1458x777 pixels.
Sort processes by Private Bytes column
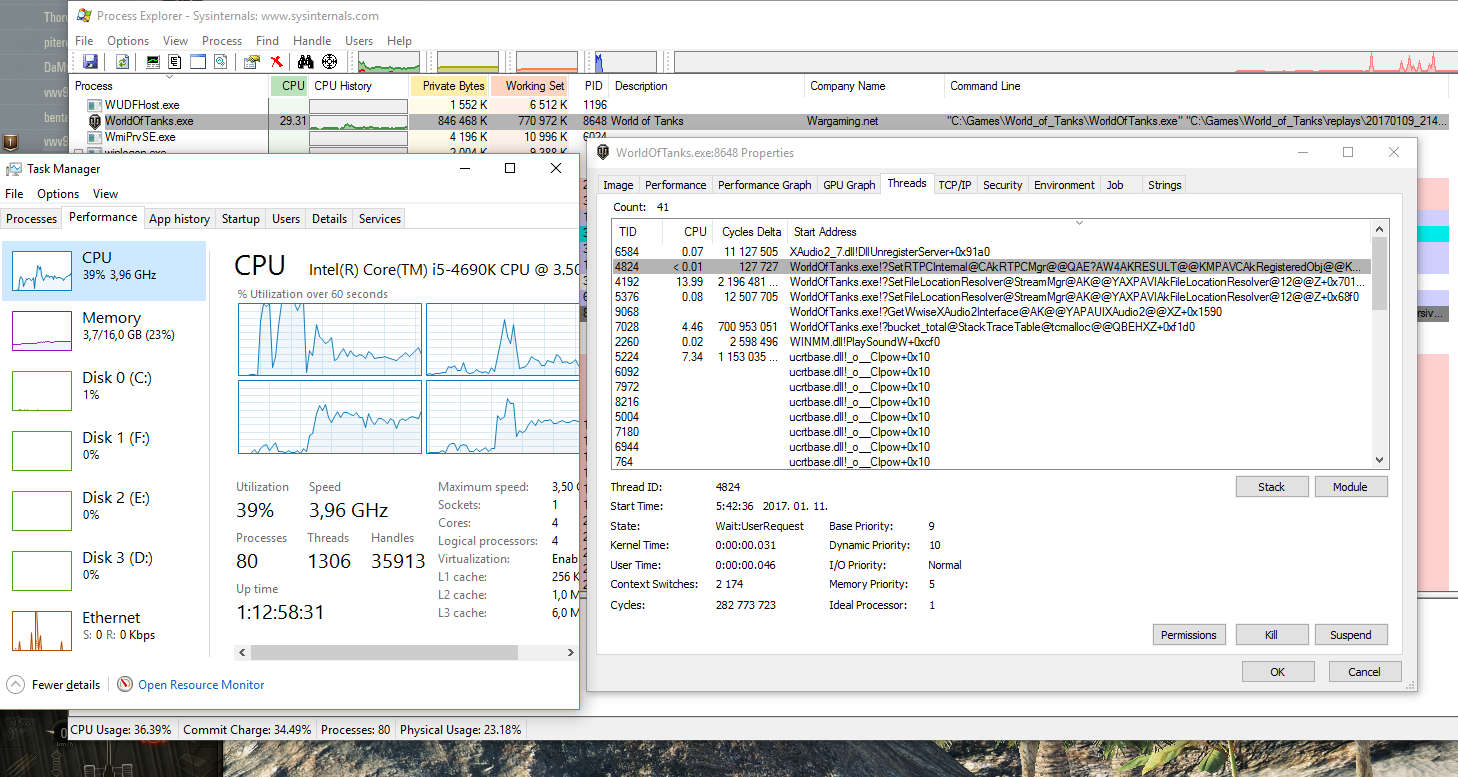click(x=450, y=86)
